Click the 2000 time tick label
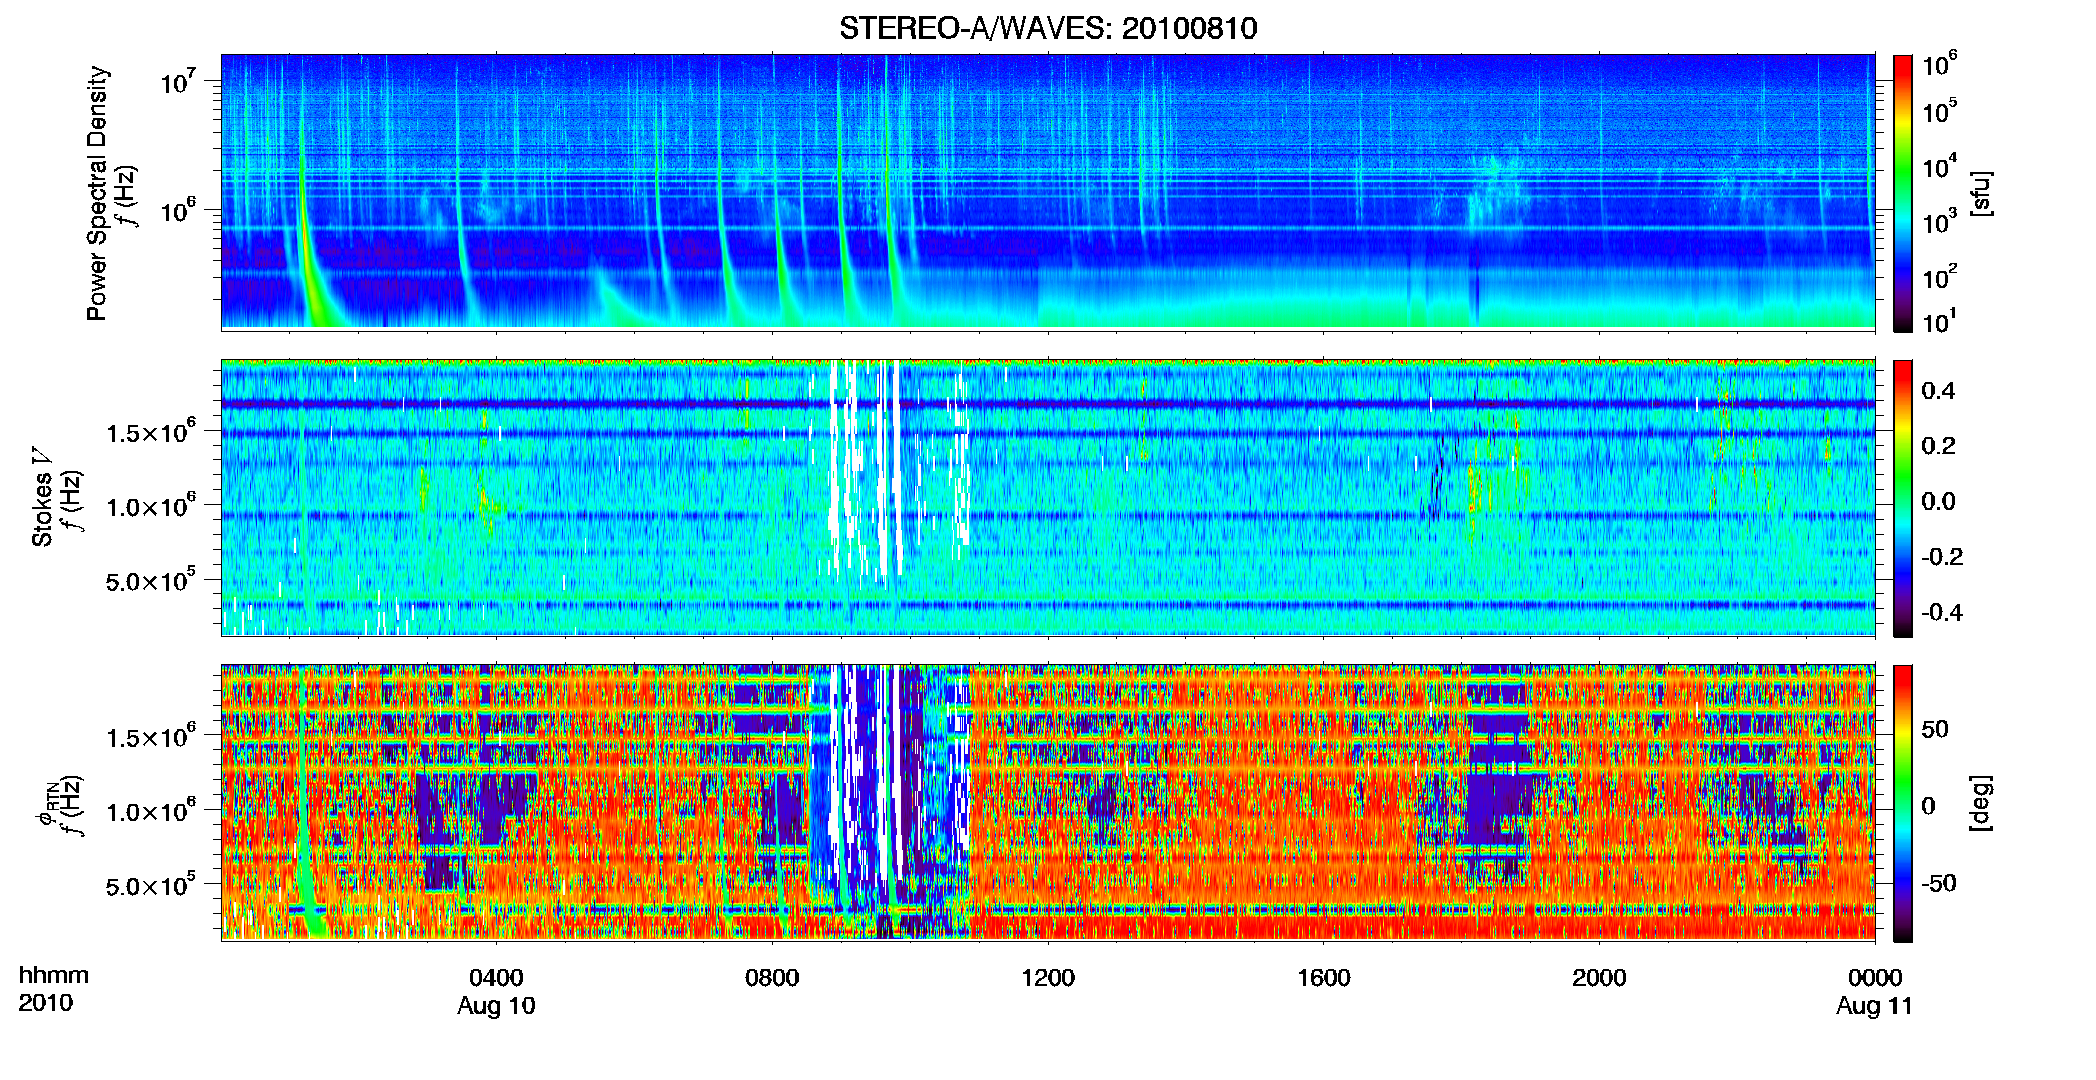2096x1080 pixels. (x=1599, y=977)
